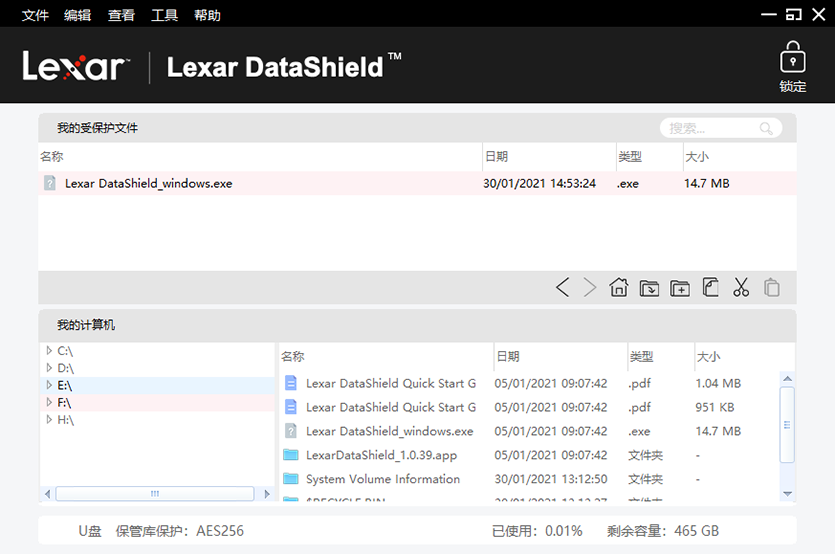Click the date 30/01/2021 14:53:24
Viewport: 835px width, 554px height.
pyautogui.click(x=539, y=183)
